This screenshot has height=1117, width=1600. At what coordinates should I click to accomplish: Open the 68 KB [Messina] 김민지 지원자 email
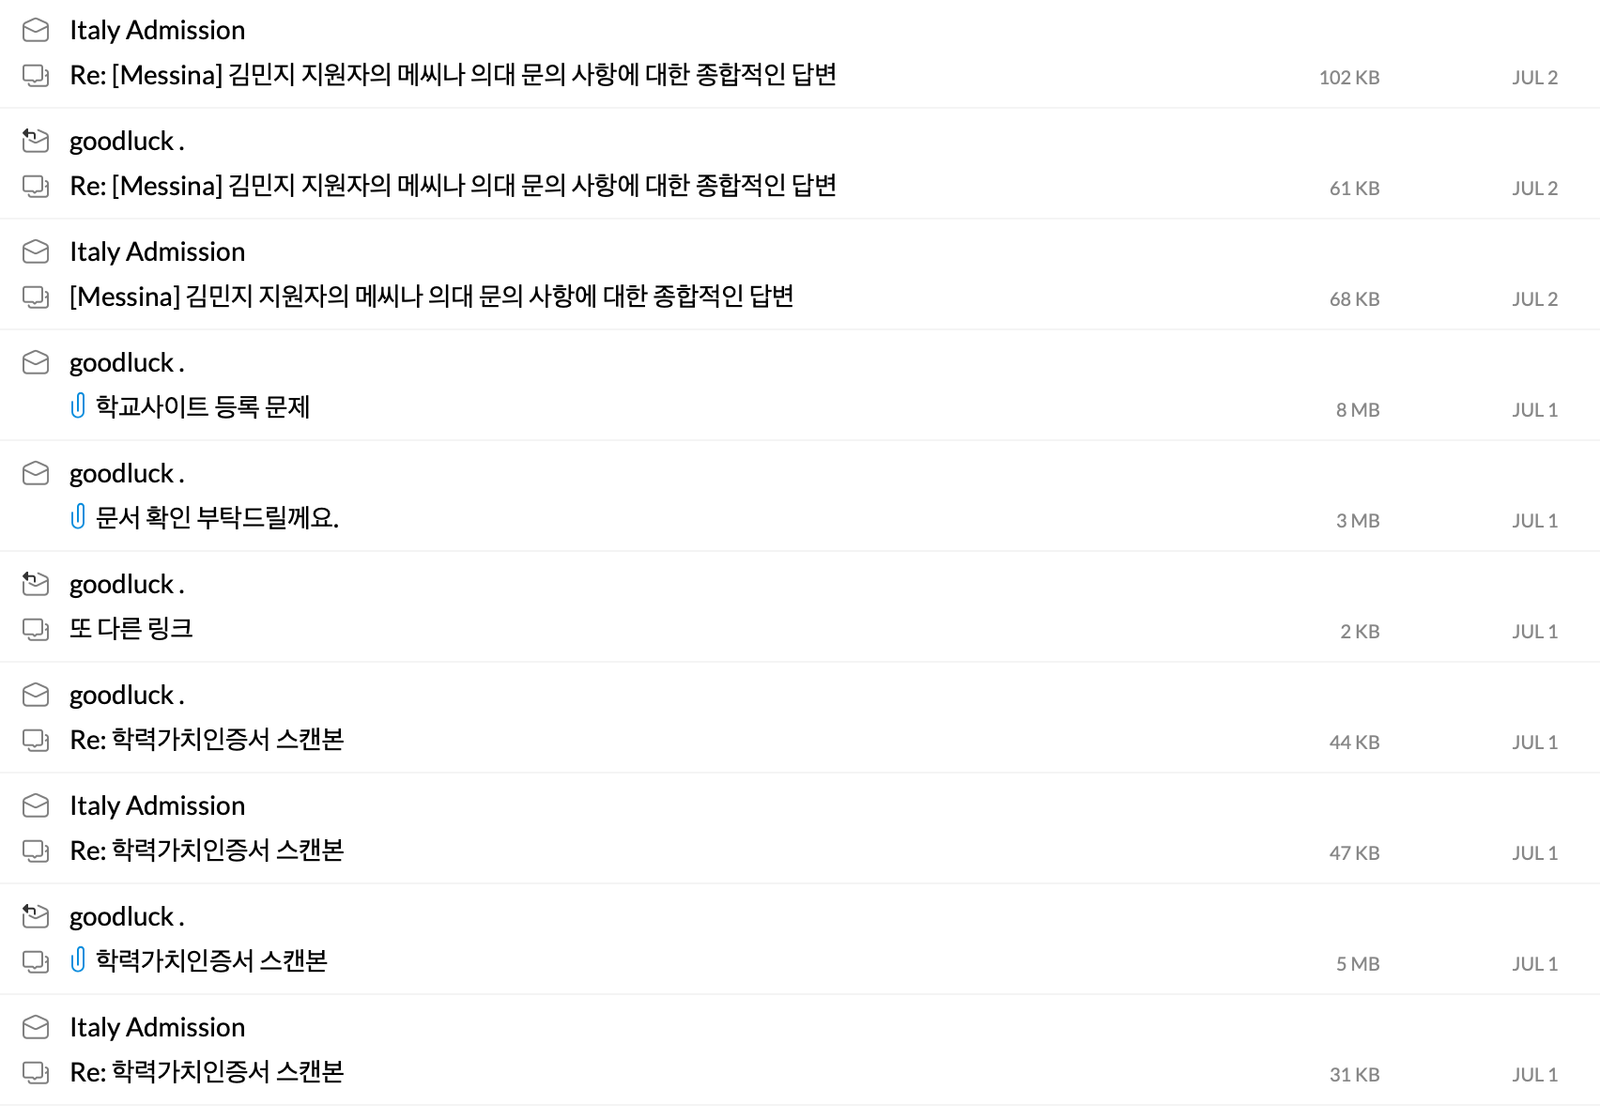(x=431, y=296)
